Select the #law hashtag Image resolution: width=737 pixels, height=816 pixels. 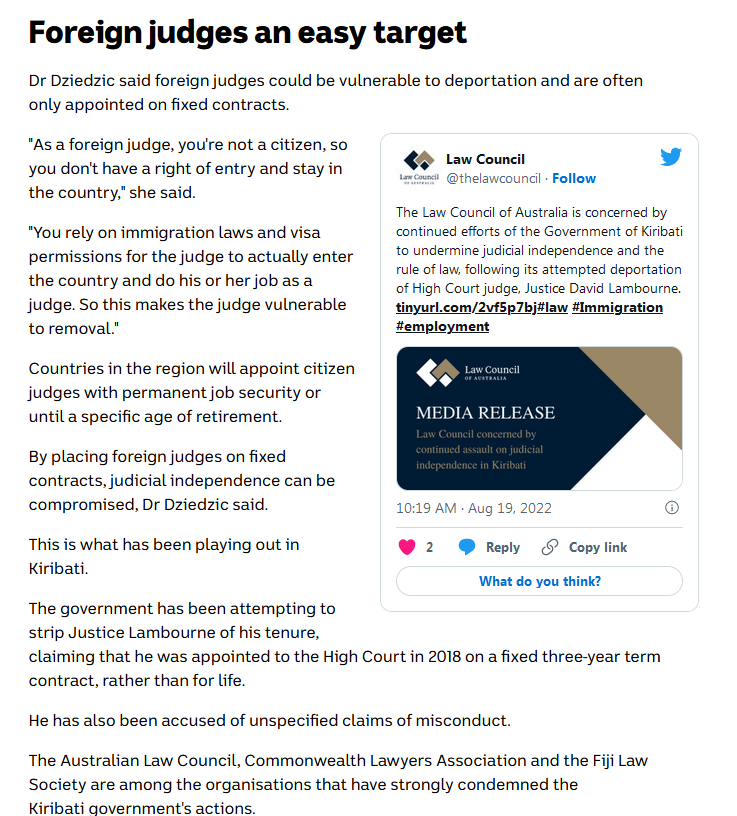pos(556,307)
